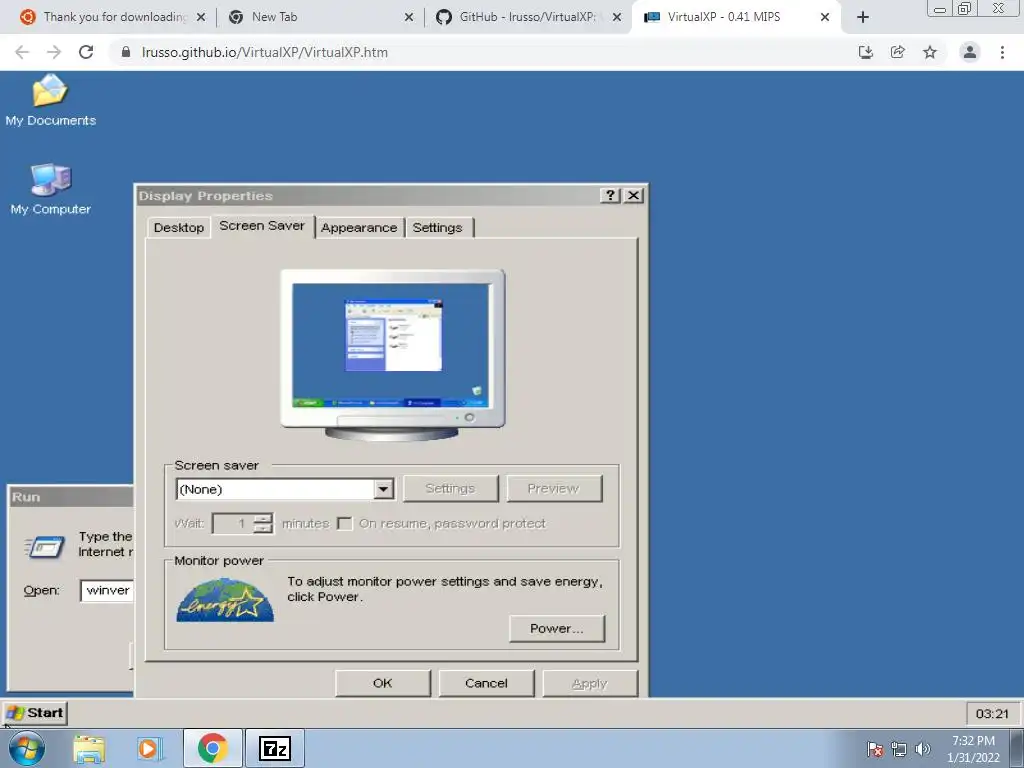Screen dimensions: 1024x768
Task: Click the network tray icon
Action: [x=899, y=749]
